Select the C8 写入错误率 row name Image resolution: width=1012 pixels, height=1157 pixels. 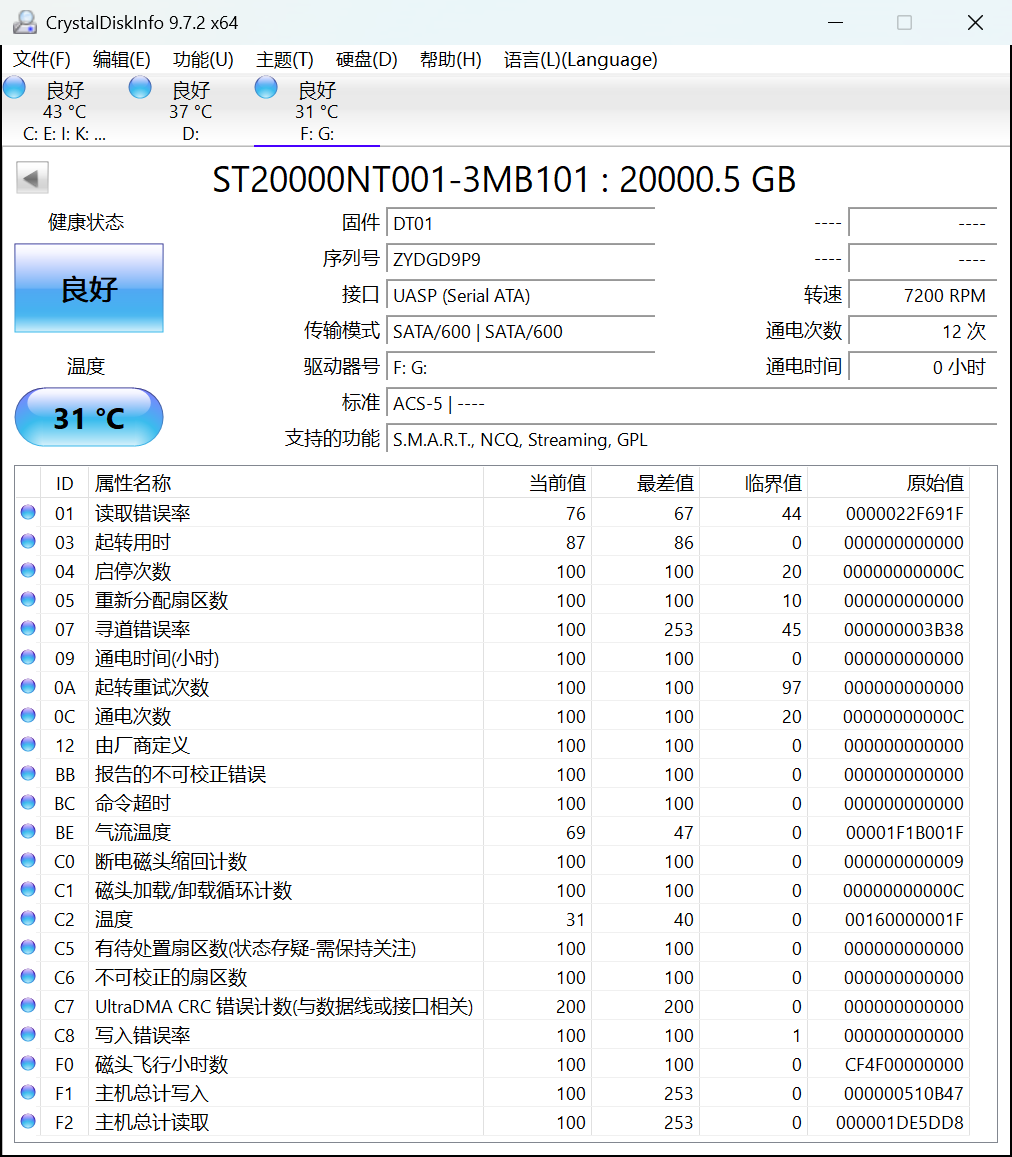(142, 1035)
